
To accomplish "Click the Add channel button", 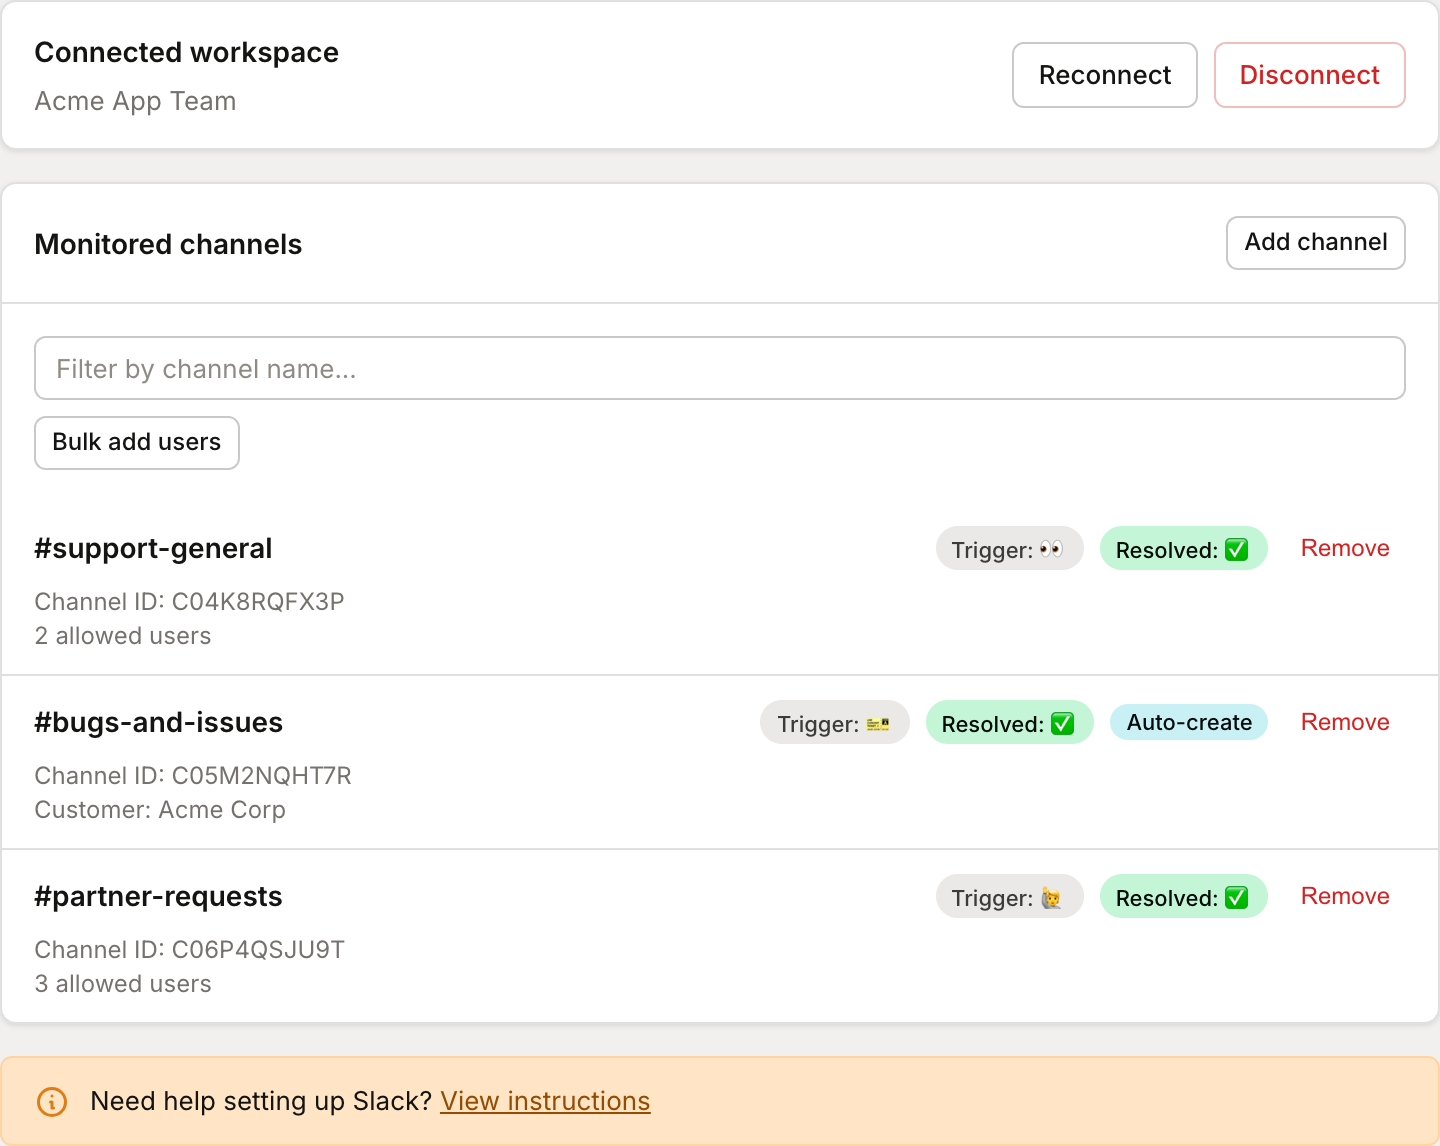I will click(1315, 243).
